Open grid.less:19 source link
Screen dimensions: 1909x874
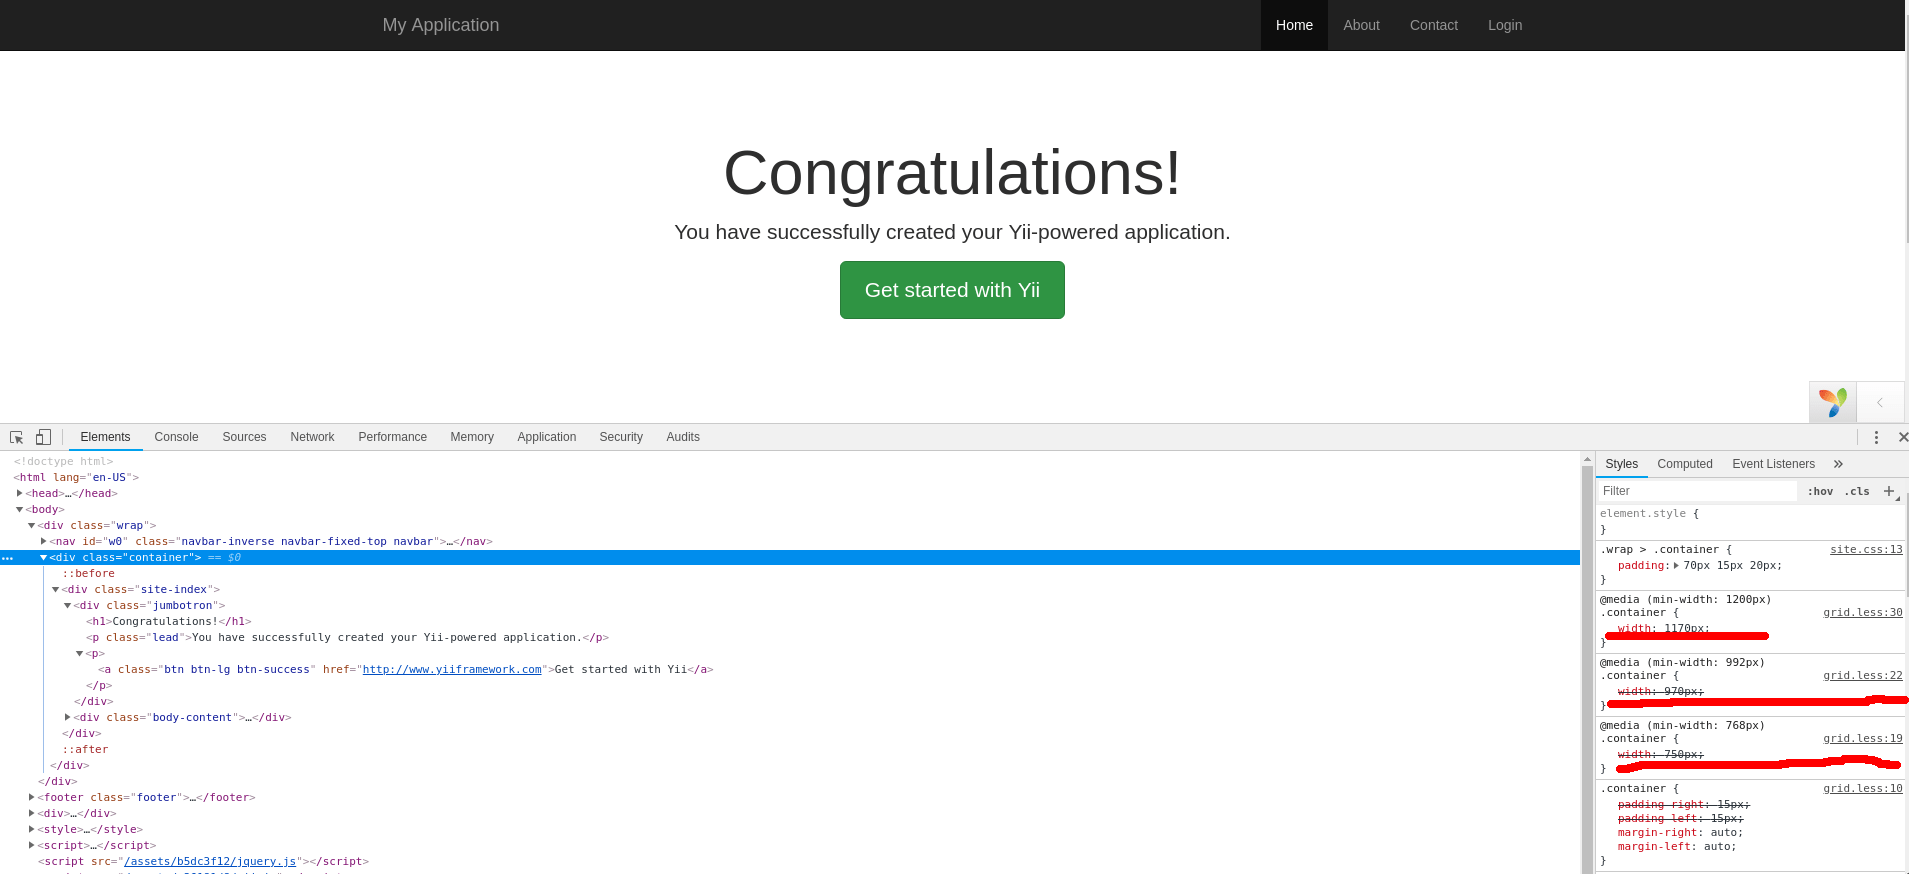(x=1862, y=738)
